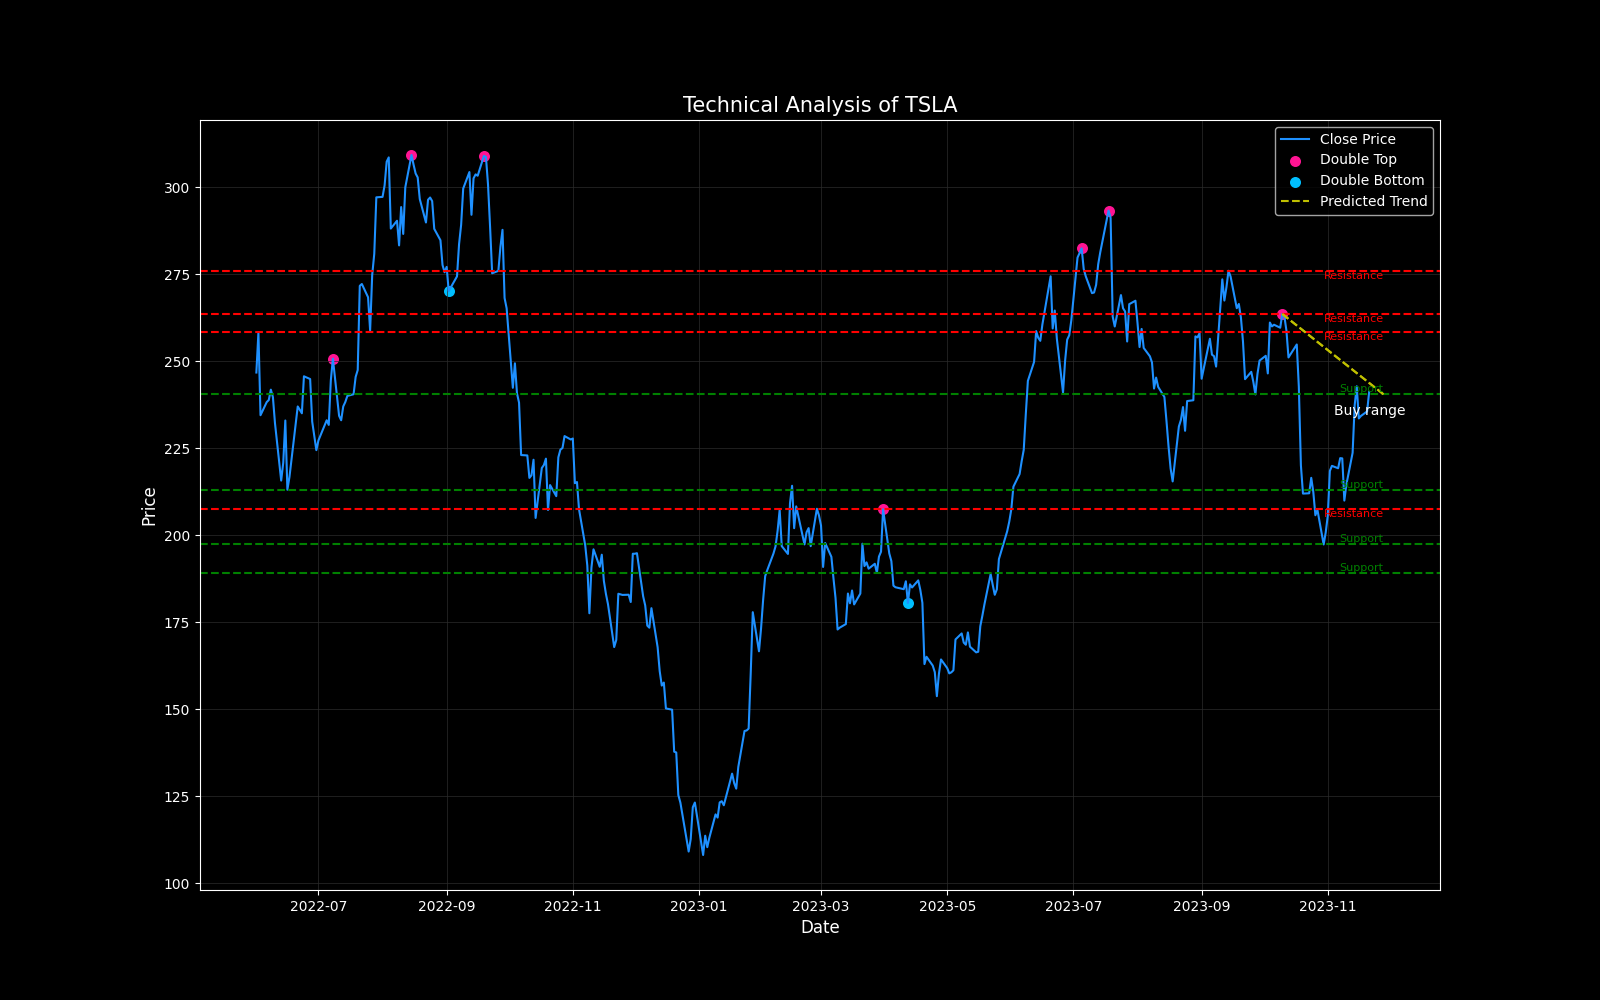
Task: Click the 2022-07 date tick
Action: coord(318,907)
